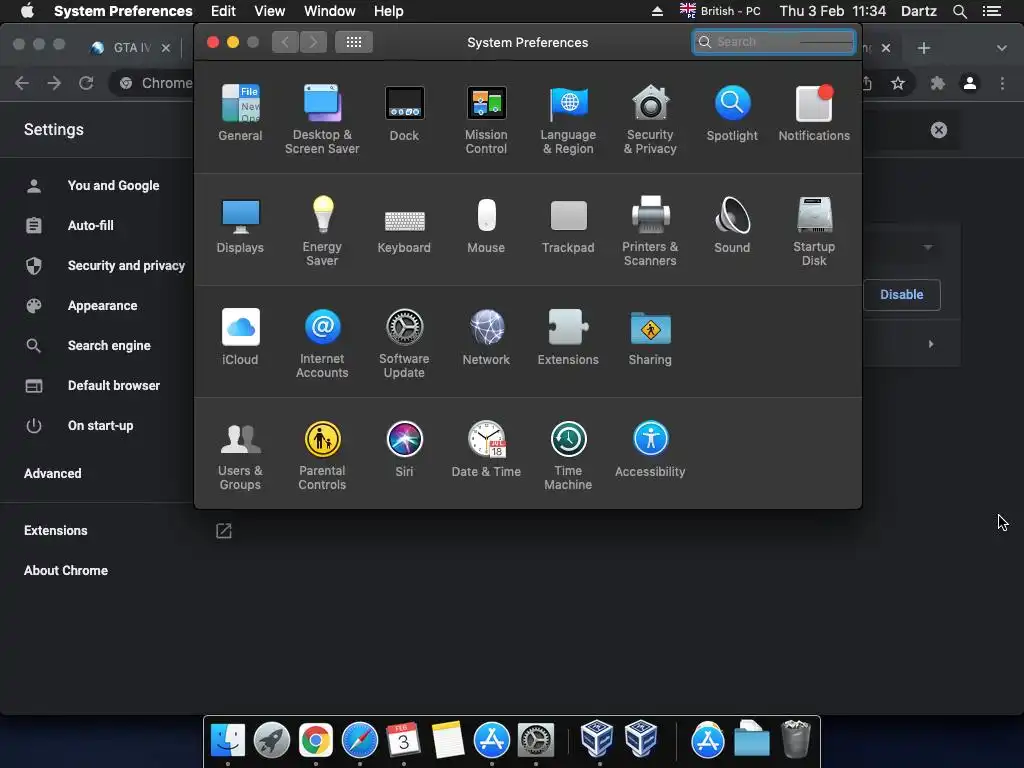Click the System Preferences search field
This screenshot has width=1024, height=768.
click(774, 42)
